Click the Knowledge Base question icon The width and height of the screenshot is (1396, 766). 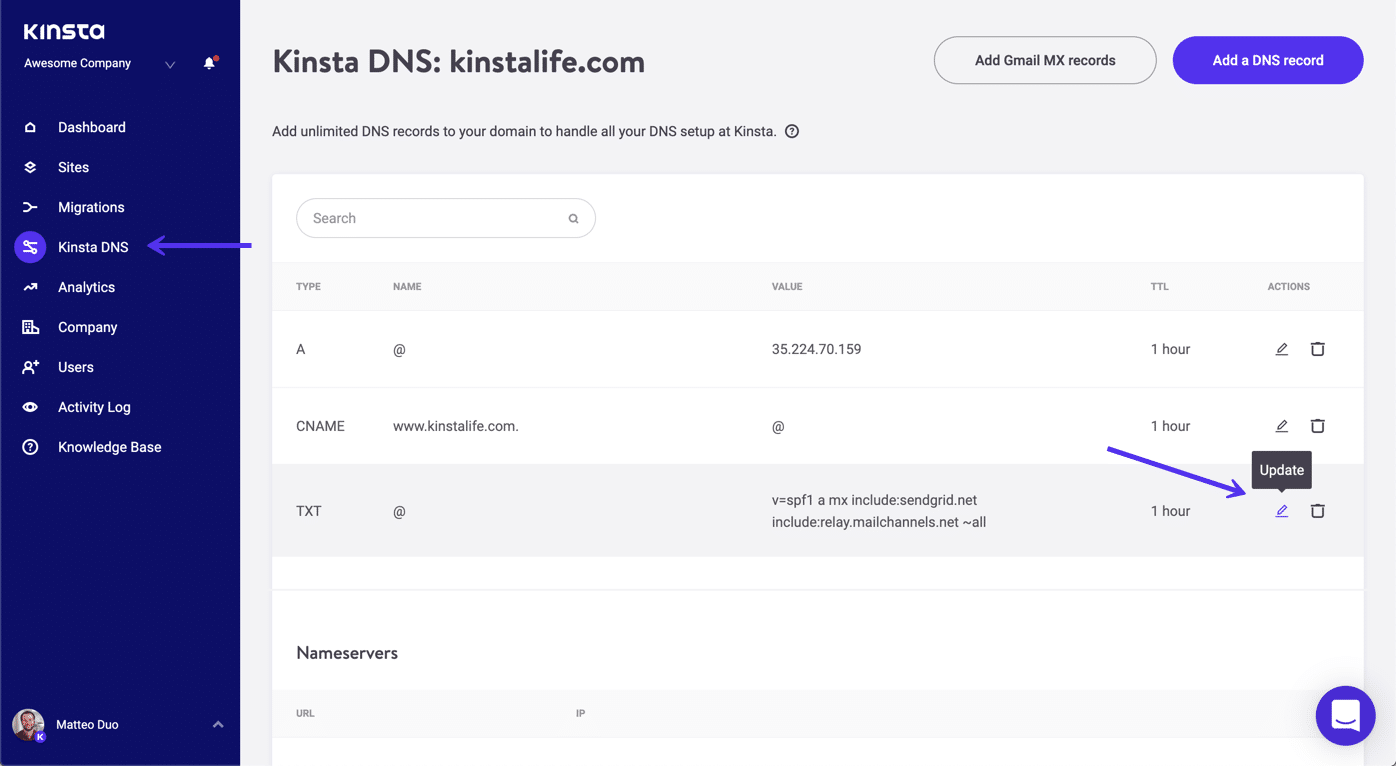tap(30, 447)
